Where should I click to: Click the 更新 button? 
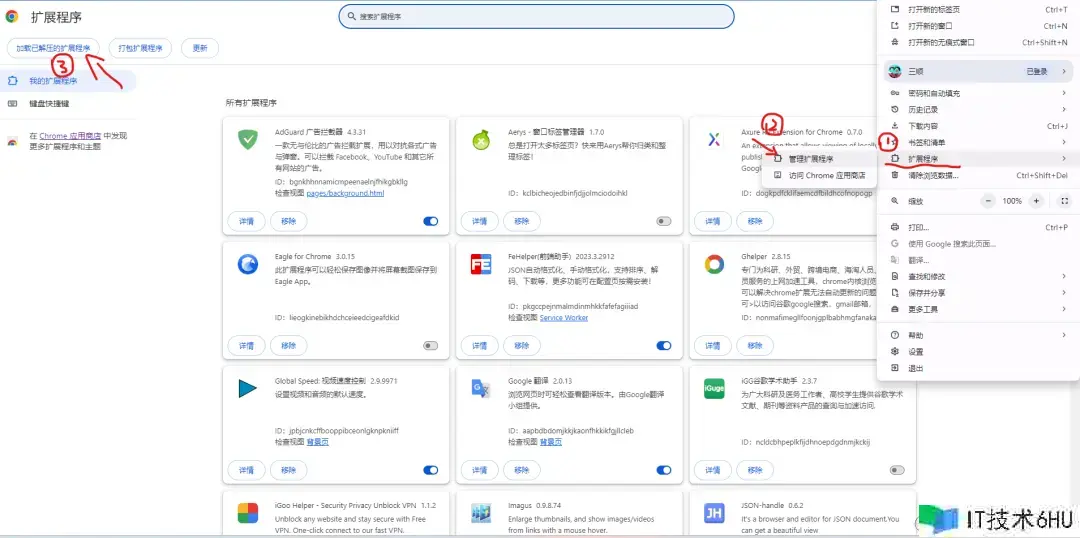pyautogui.click(x=200, y=48)
